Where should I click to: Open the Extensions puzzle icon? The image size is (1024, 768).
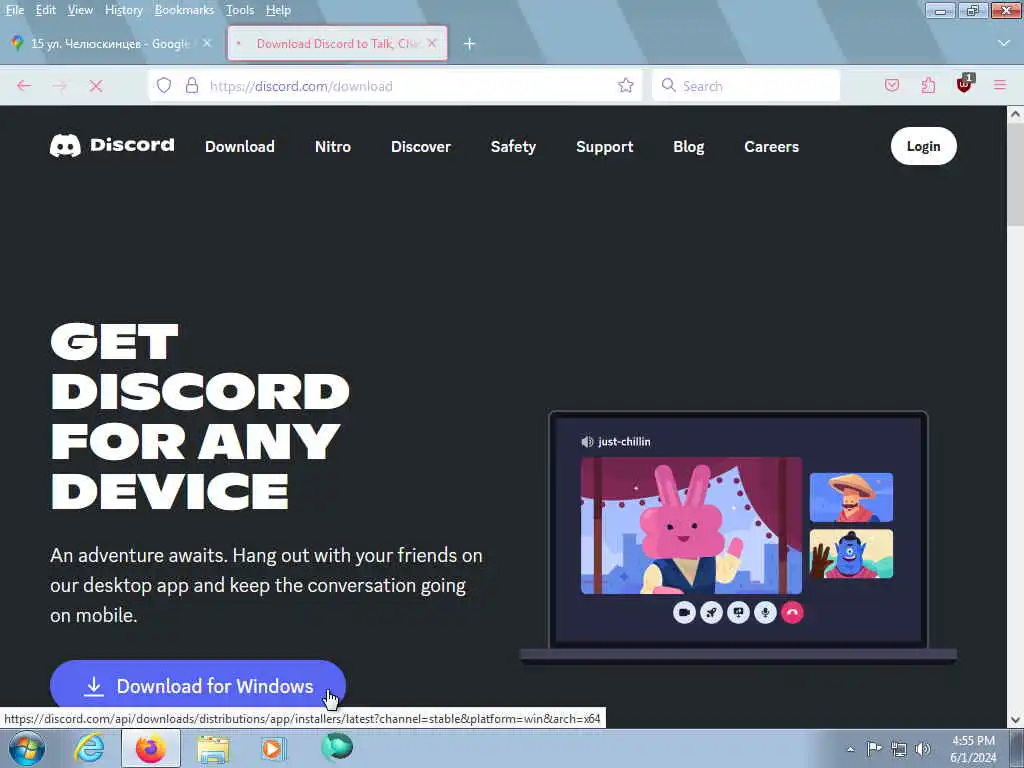(928, 86)
